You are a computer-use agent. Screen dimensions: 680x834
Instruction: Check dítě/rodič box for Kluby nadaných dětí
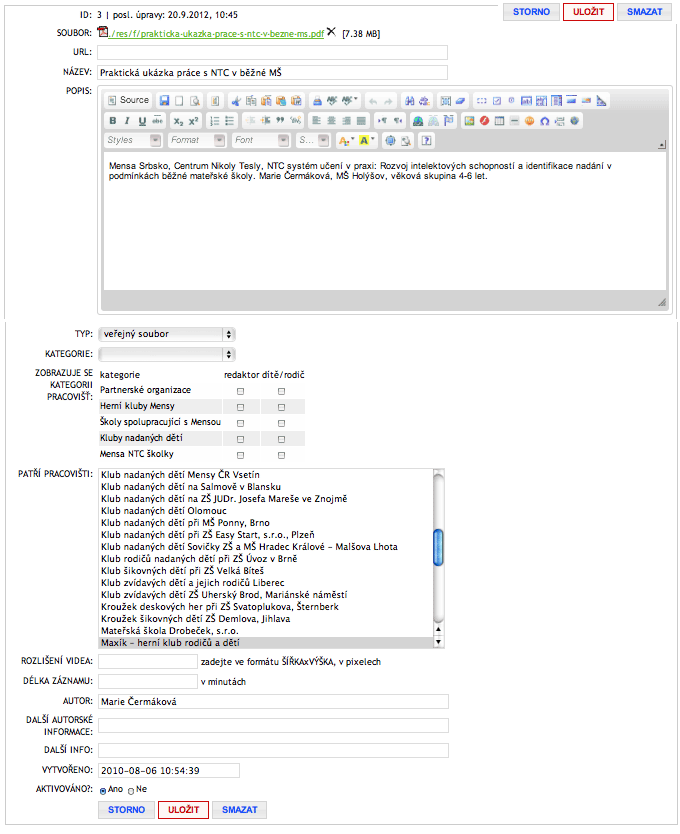282,439
